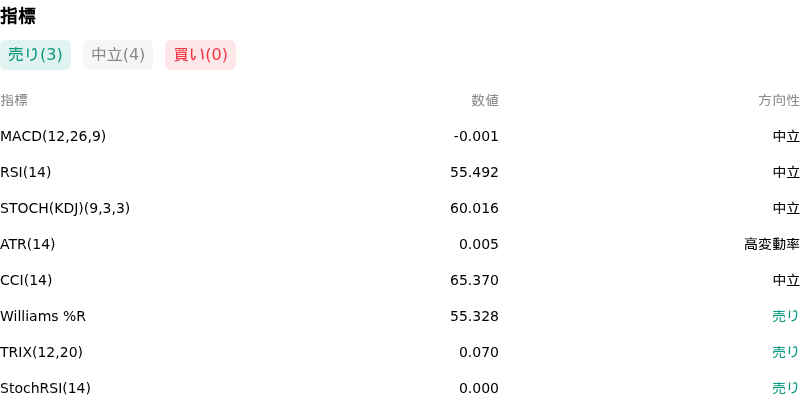Click the 高変動率 label for ATR
800x398 pixels.
click(772, 244)
